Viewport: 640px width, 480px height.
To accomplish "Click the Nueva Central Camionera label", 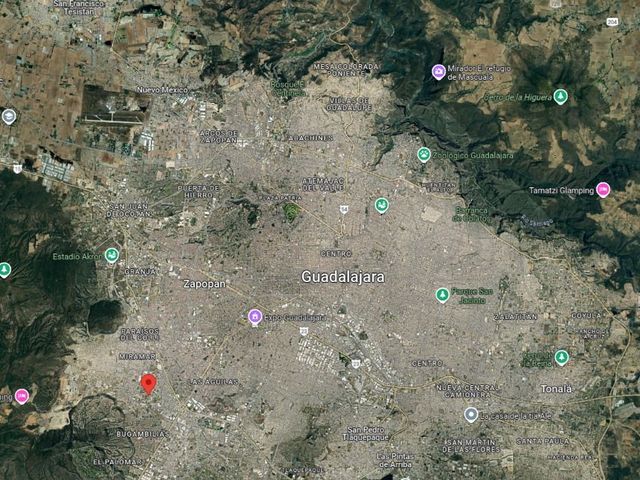I will [467, 391].
